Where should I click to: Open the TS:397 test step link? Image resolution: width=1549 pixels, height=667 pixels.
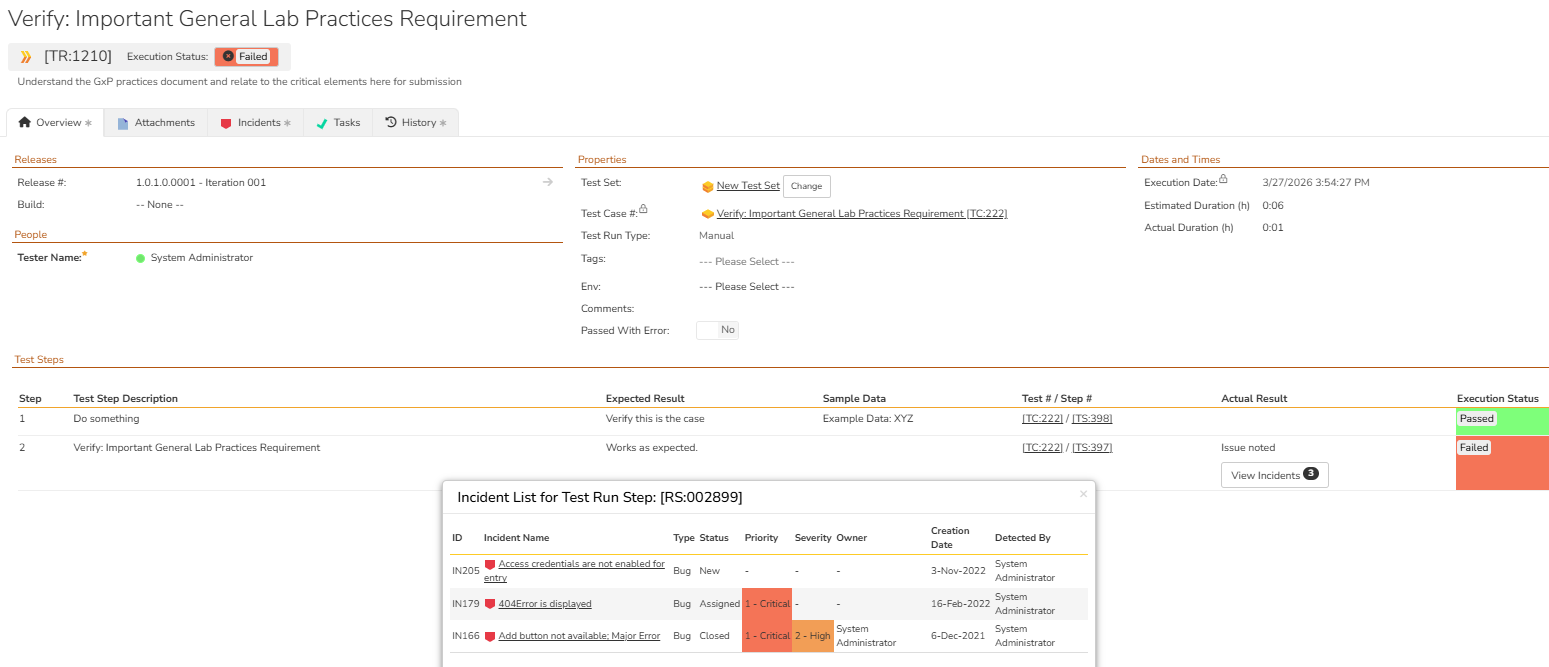tap(1092, 448)
